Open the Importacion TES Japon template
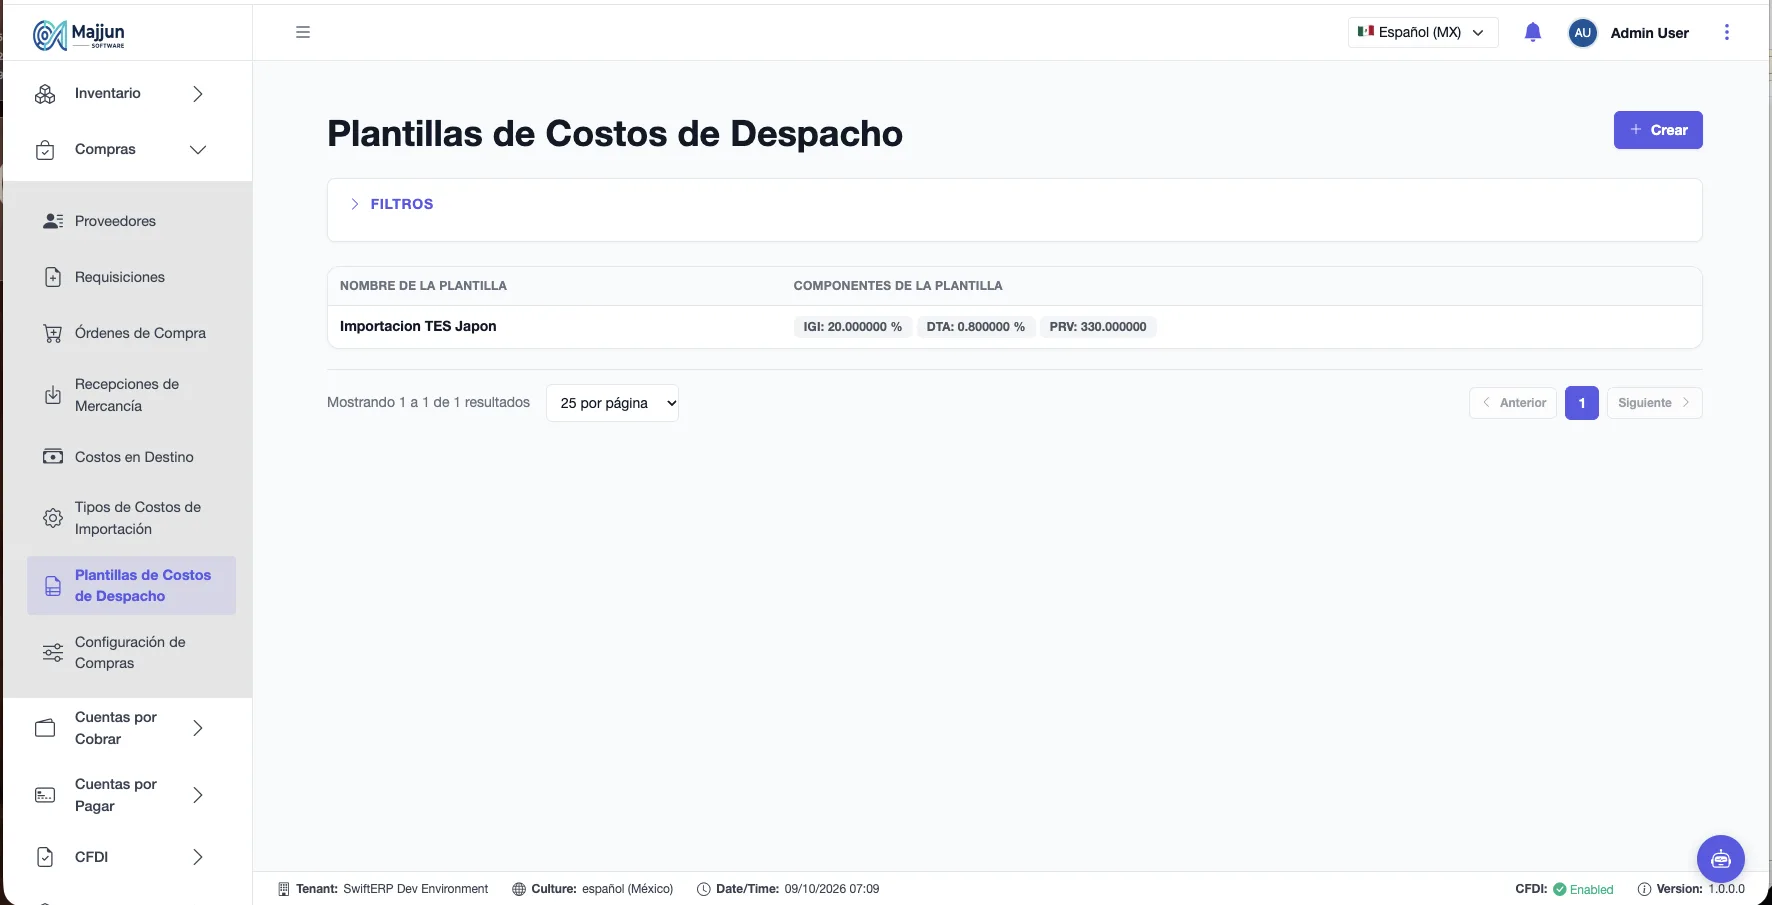Screen dimensions: 1772x905 pos(418,326)
